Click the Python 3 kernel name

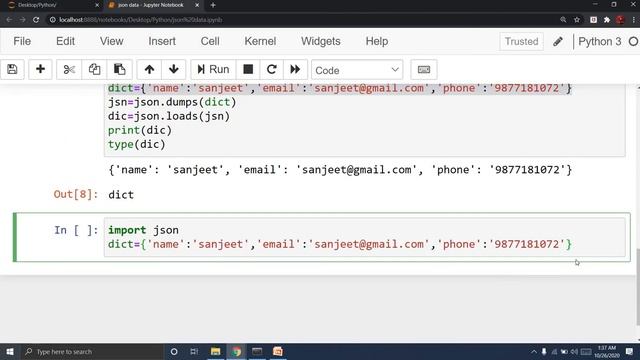click(x=600, y=41)
